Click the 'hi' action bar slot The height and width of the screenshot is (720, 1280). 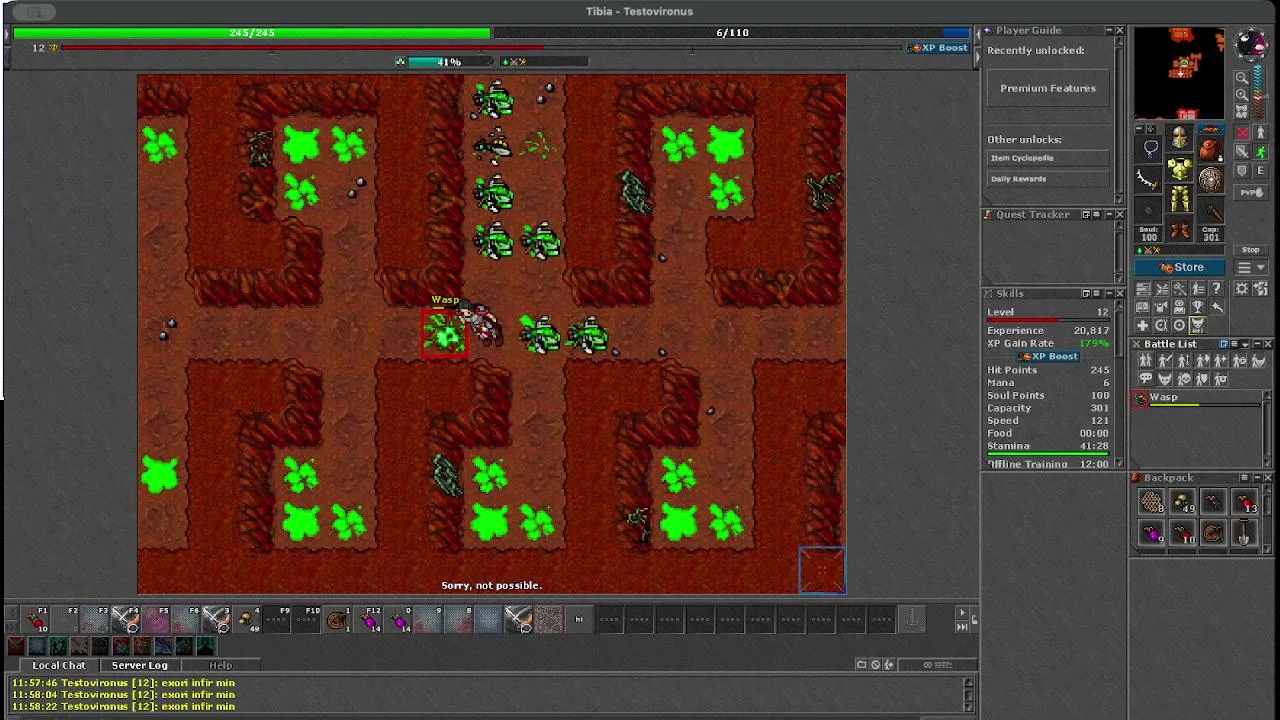point(579,619)
